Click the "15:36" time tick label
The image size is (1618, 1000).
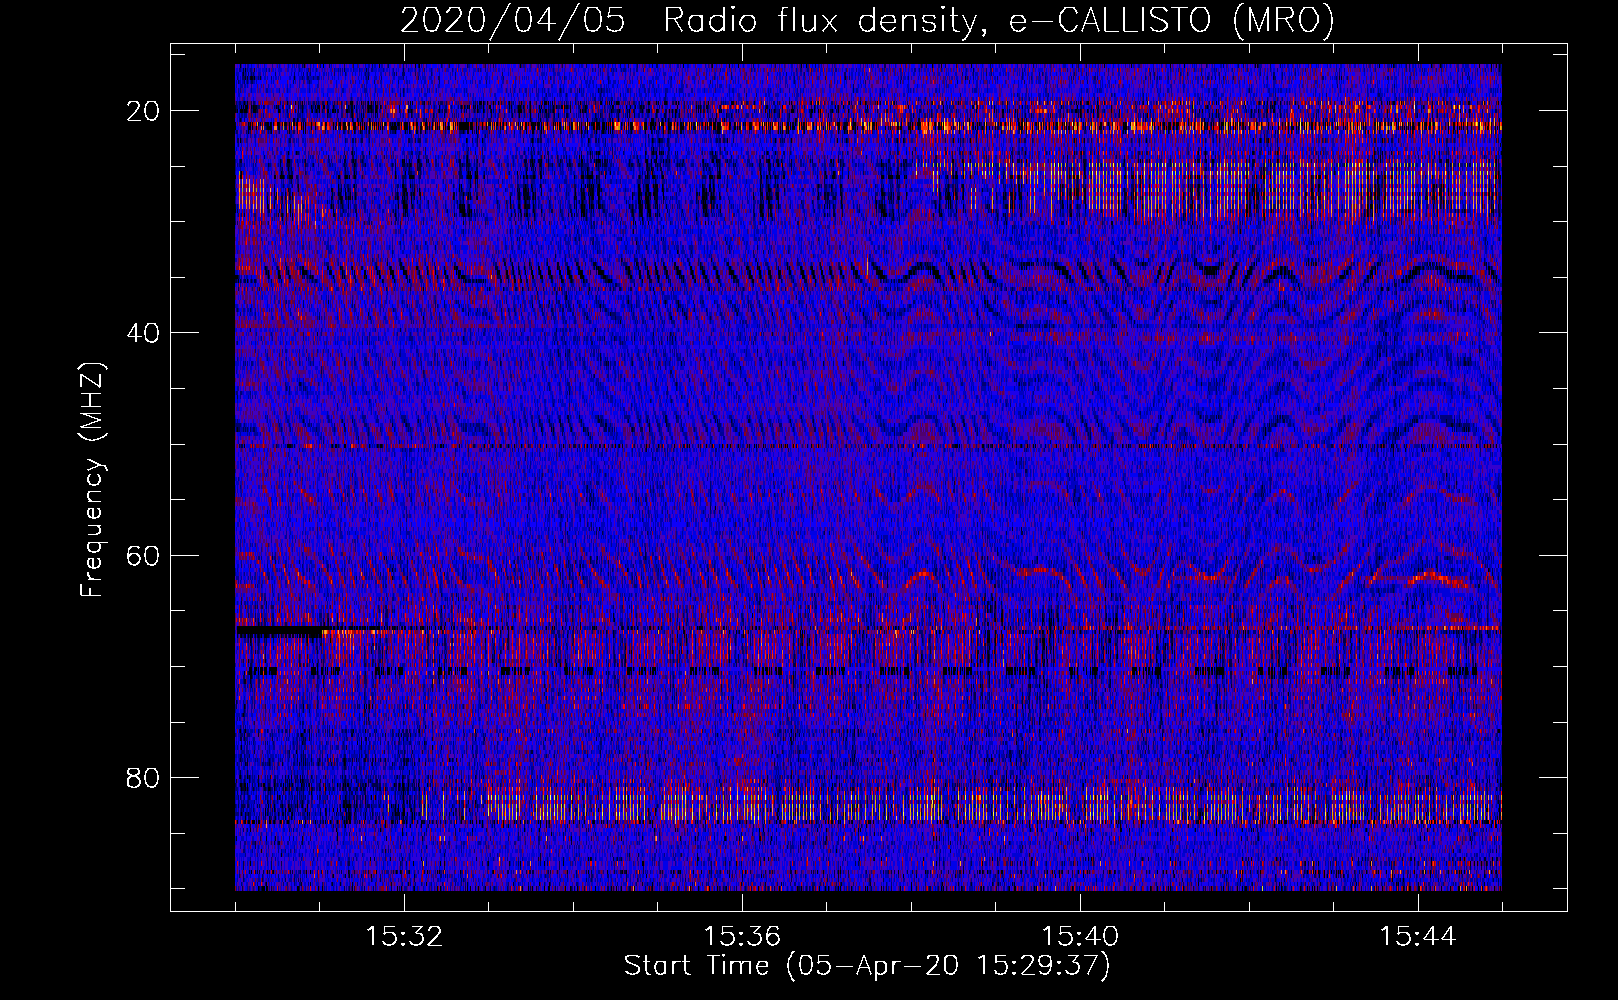(x=742, y=937)
